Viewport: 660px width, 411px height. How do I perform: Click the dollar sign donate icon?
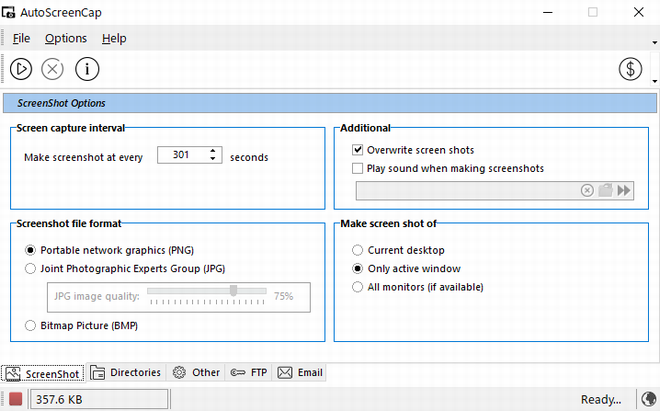point(630,69)
